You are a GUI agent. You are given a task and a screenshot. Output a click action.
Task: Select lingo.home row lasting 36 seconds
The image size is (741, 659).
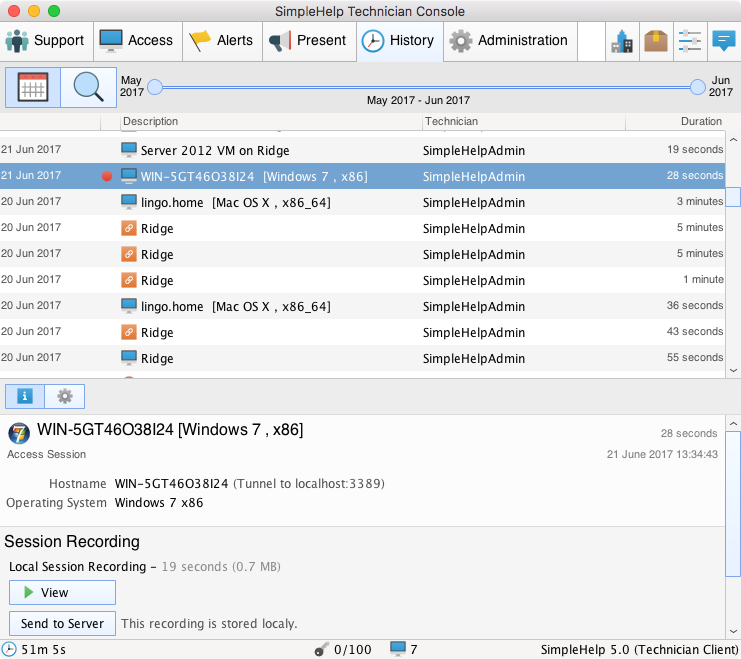[362, 306]
